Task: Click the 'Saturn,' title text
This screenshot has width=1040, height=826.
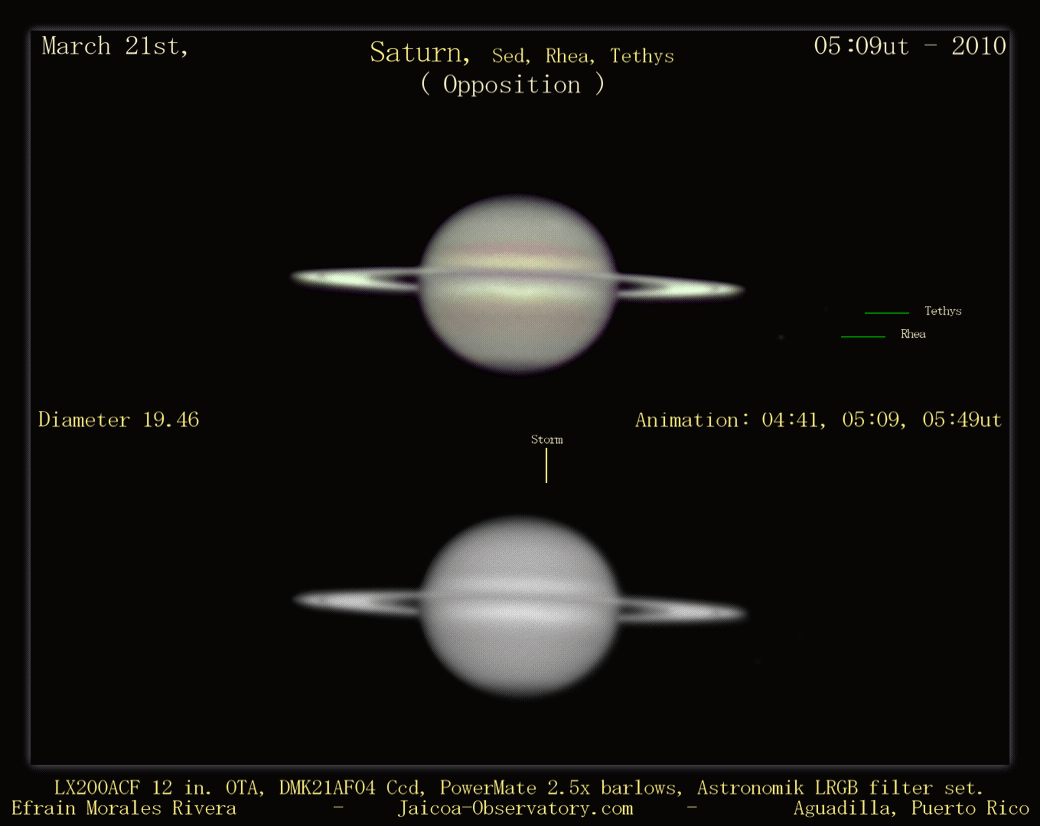Action: [420, 52]
